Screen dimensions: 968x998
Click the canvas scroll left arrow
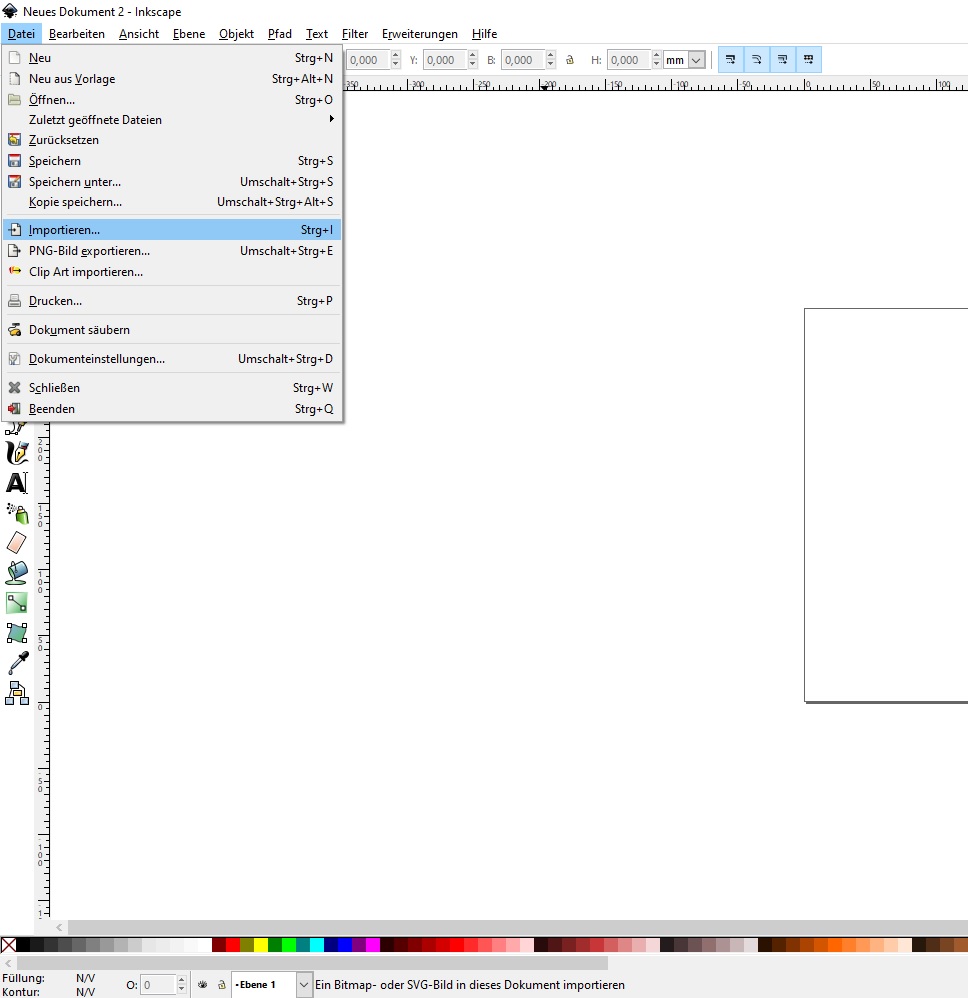pyautogui.click(x=59, y=927)
